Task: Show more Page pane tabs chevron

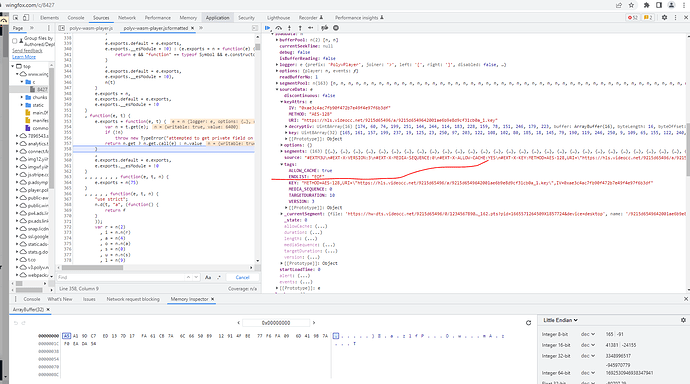Action: pos(32,28)
